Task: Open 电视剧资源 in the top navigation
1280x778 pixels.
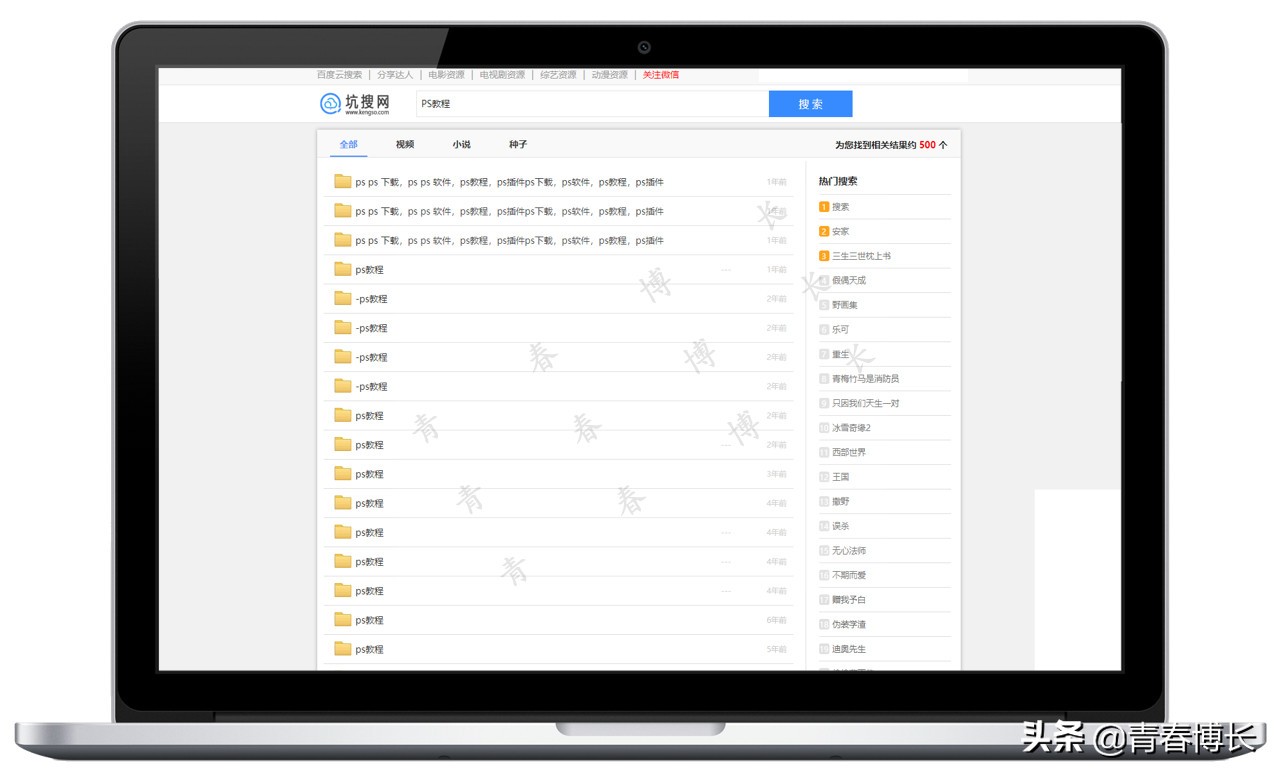Action: pos(502,75)
